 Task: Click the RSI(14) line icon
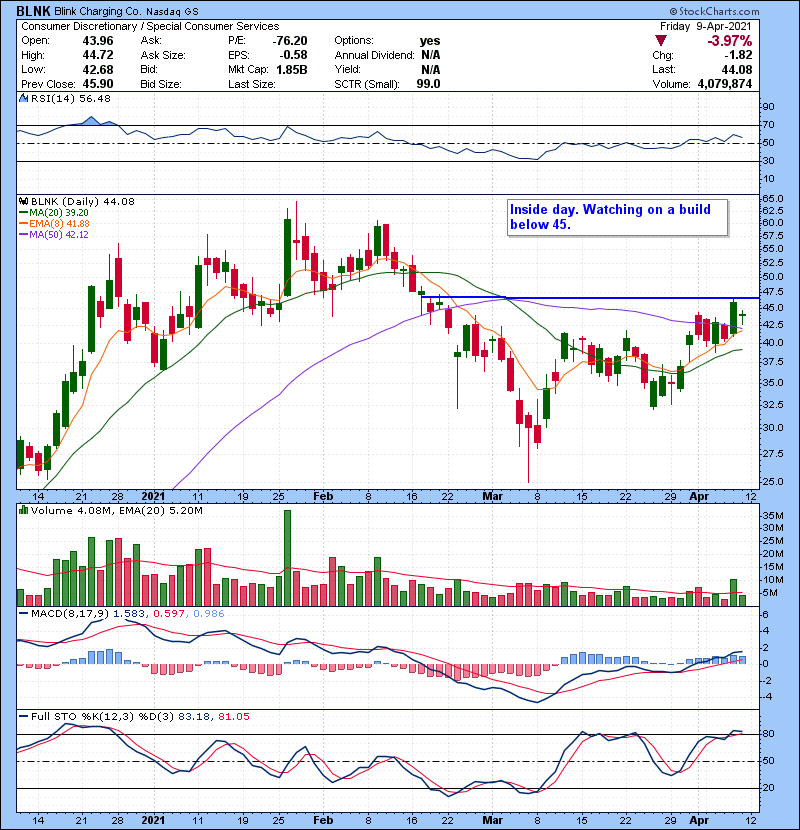point(24,98)
